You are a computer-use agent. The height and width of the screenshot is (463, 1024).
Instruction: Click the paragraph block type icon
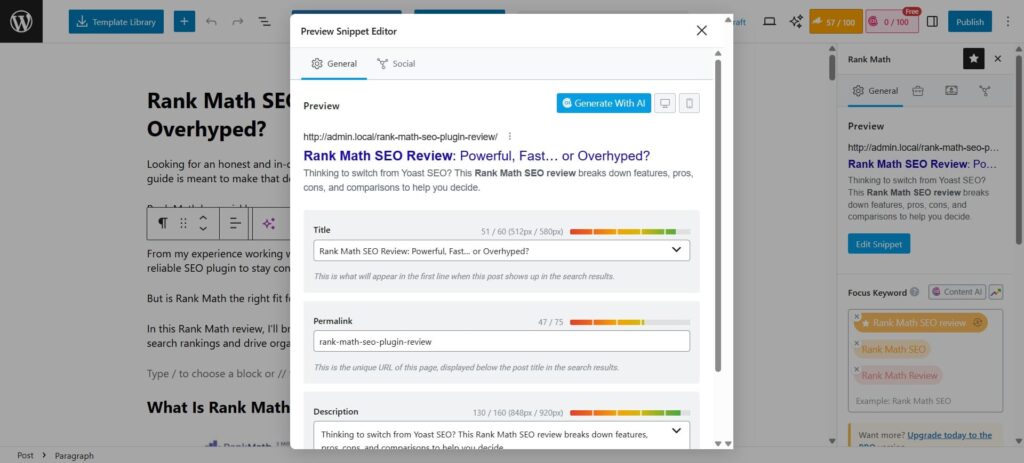[163, 223]
